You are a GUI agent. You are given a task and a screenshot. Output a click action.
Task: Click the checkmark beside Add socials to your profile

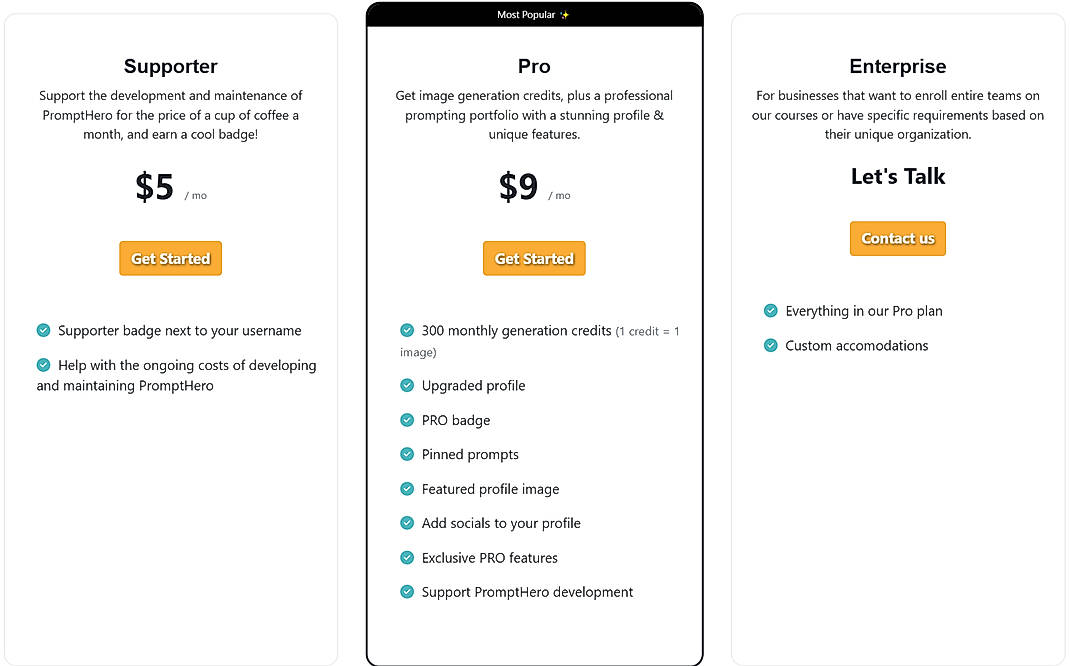click(x=407, y=523)
